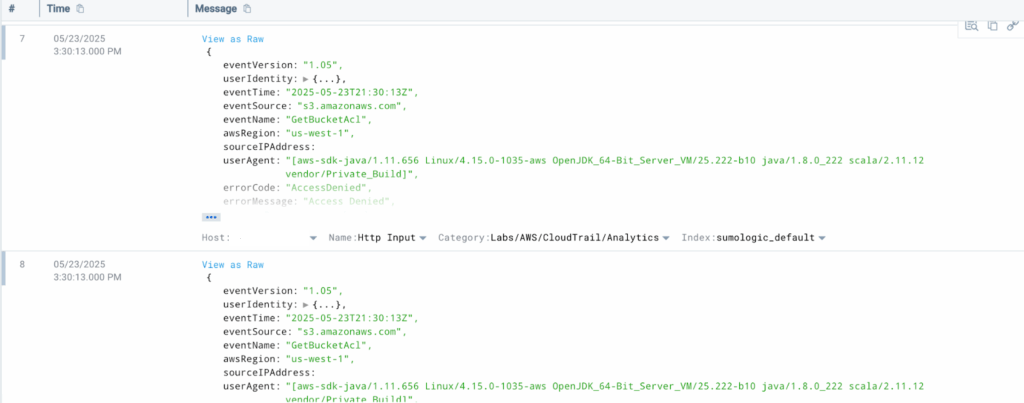Click eventTime value in message 7
Viewport: 1024px width, 403px height.
click(351, 92)
